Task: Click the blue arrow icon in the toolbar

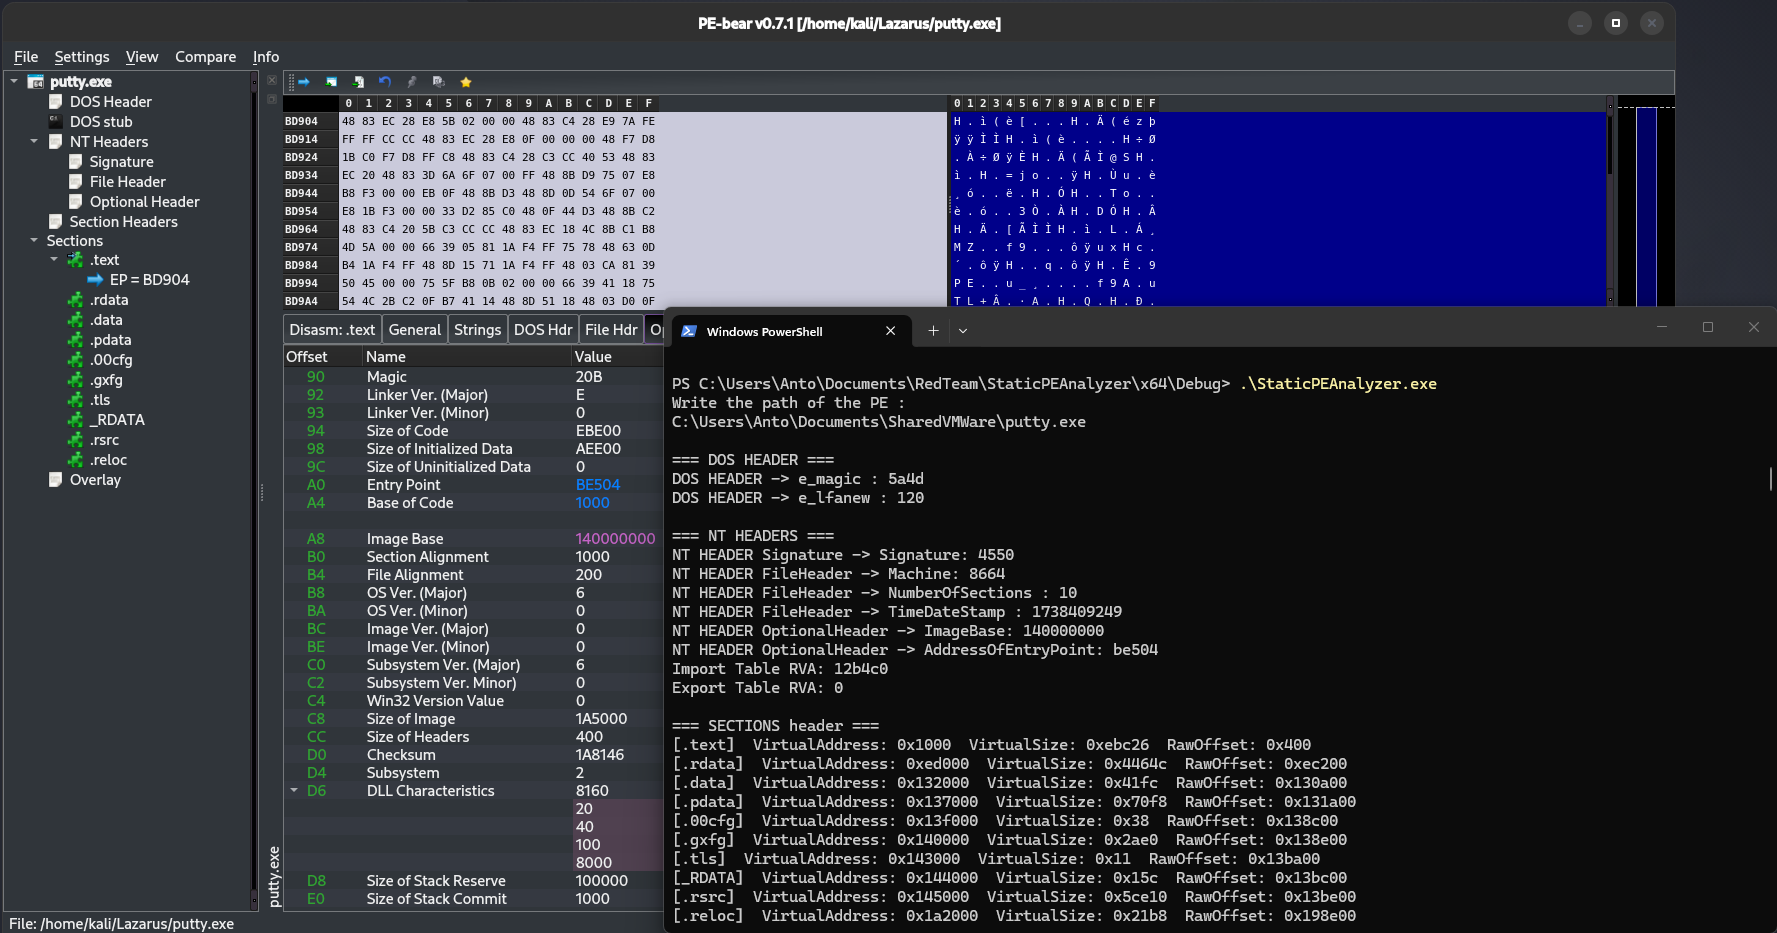Action: [x=303, y=82]
